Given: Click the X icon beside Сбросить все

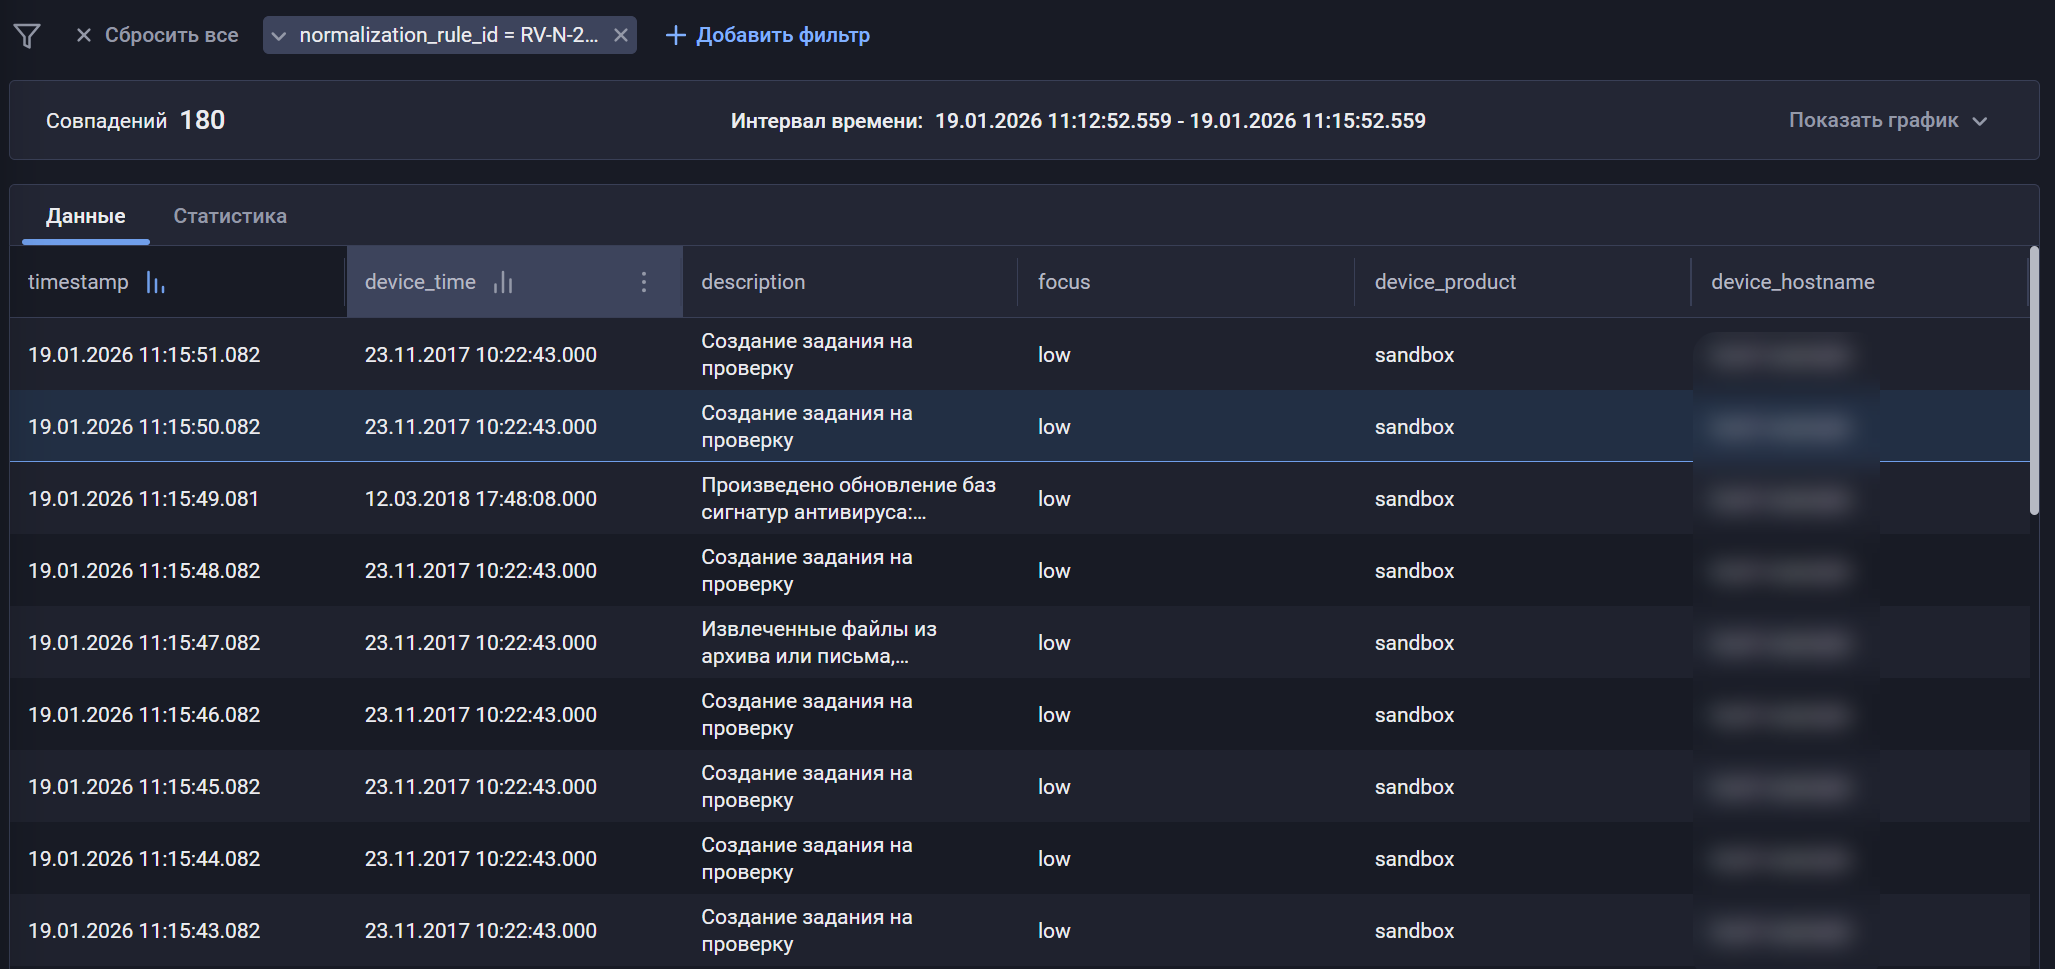Looking at the screenshot, I should (x=84, y=35).
